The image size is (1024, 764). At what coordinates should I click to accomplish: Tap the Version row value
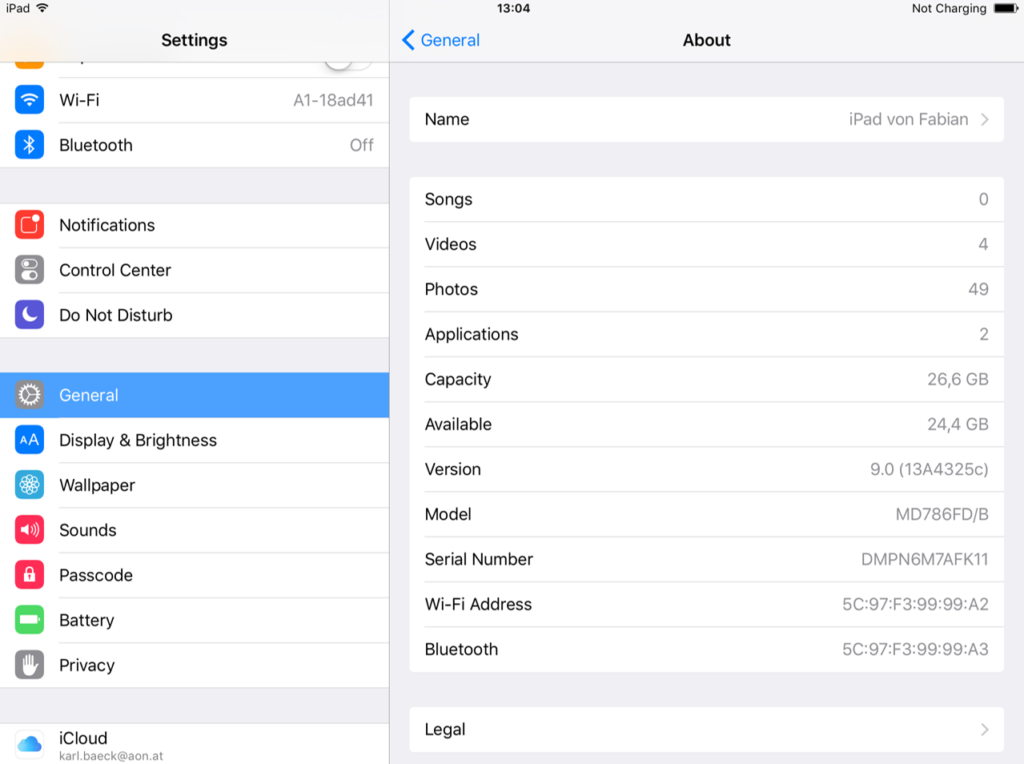(928, 469)
